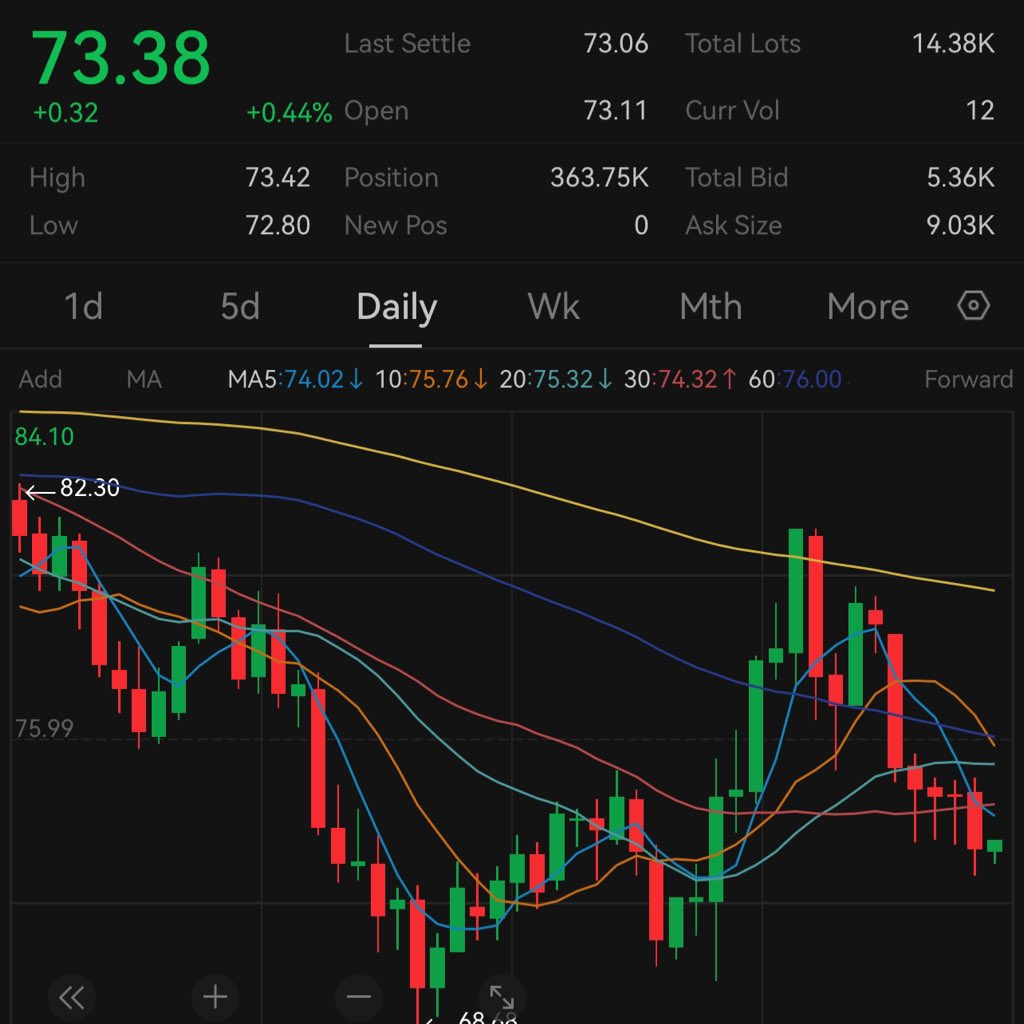Screen dimensions: 1024x1024
Task: Select the Mth chart tab
Action: pos(711,306)
